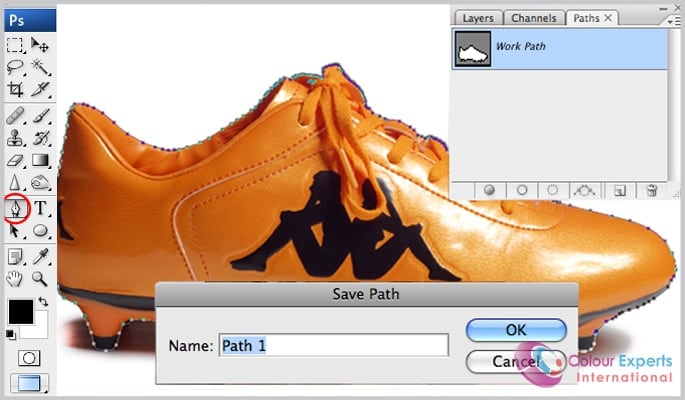
Task: Click the Work Path shoe thumbnail
Action: pos(473,49)
